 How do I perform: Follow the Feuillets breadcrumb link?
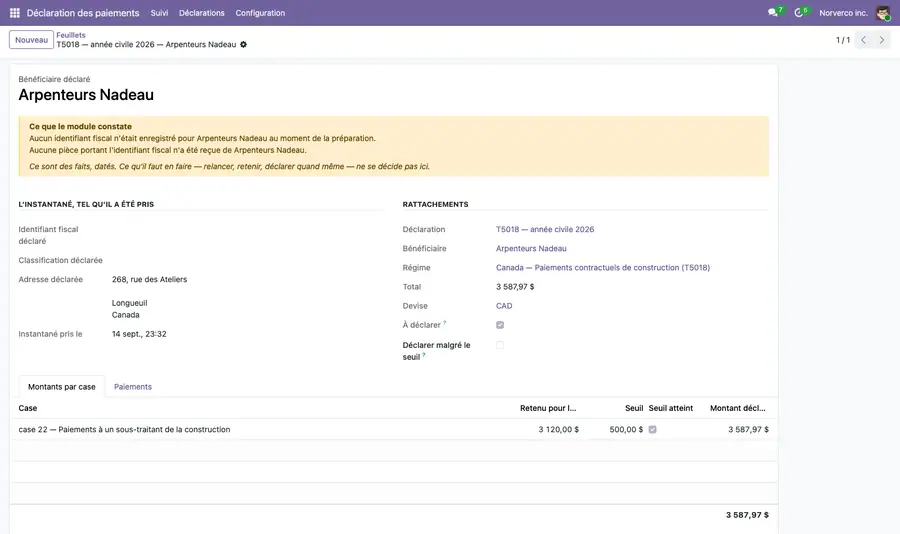pos(71,35)
